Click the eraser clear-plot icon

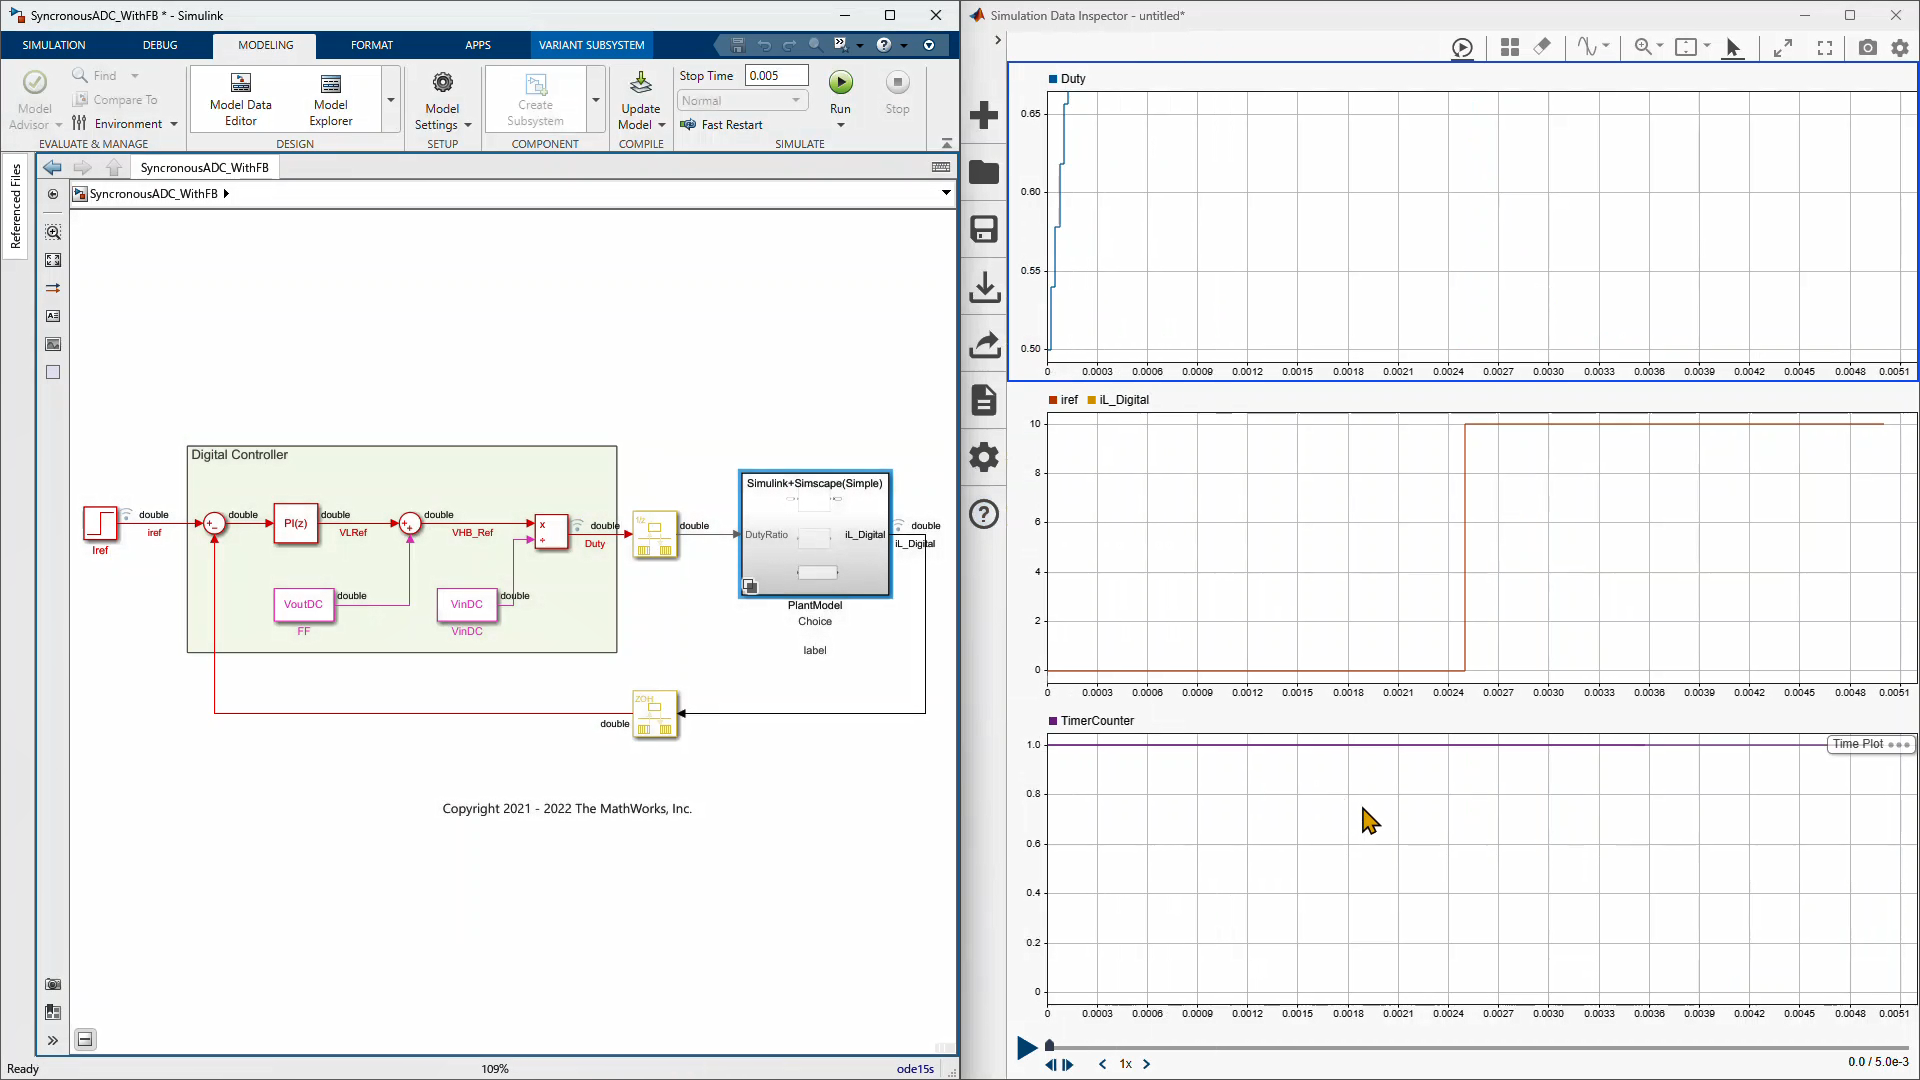[x=1542, y=47]
